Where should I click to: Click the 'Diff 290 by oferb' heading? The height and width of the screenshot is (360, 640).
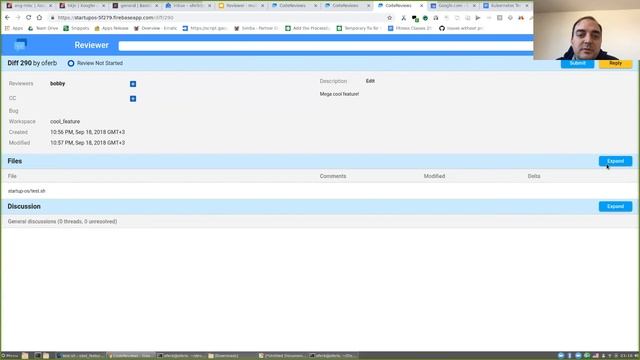point(32,63)
